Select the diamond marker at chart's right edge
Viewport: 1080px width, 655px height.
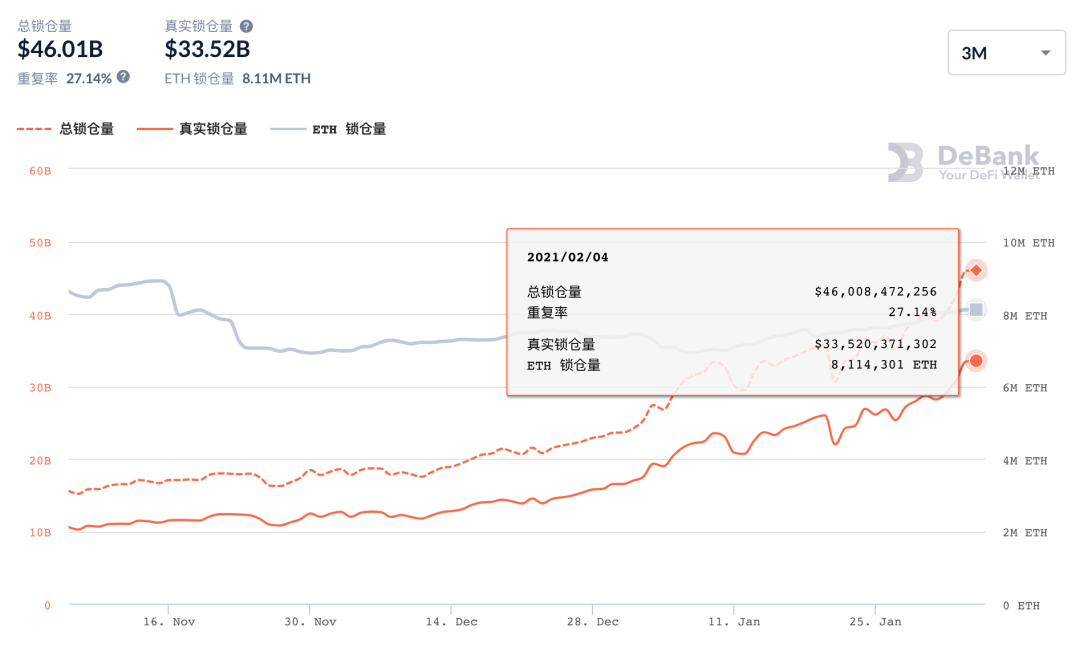point(975,270)
